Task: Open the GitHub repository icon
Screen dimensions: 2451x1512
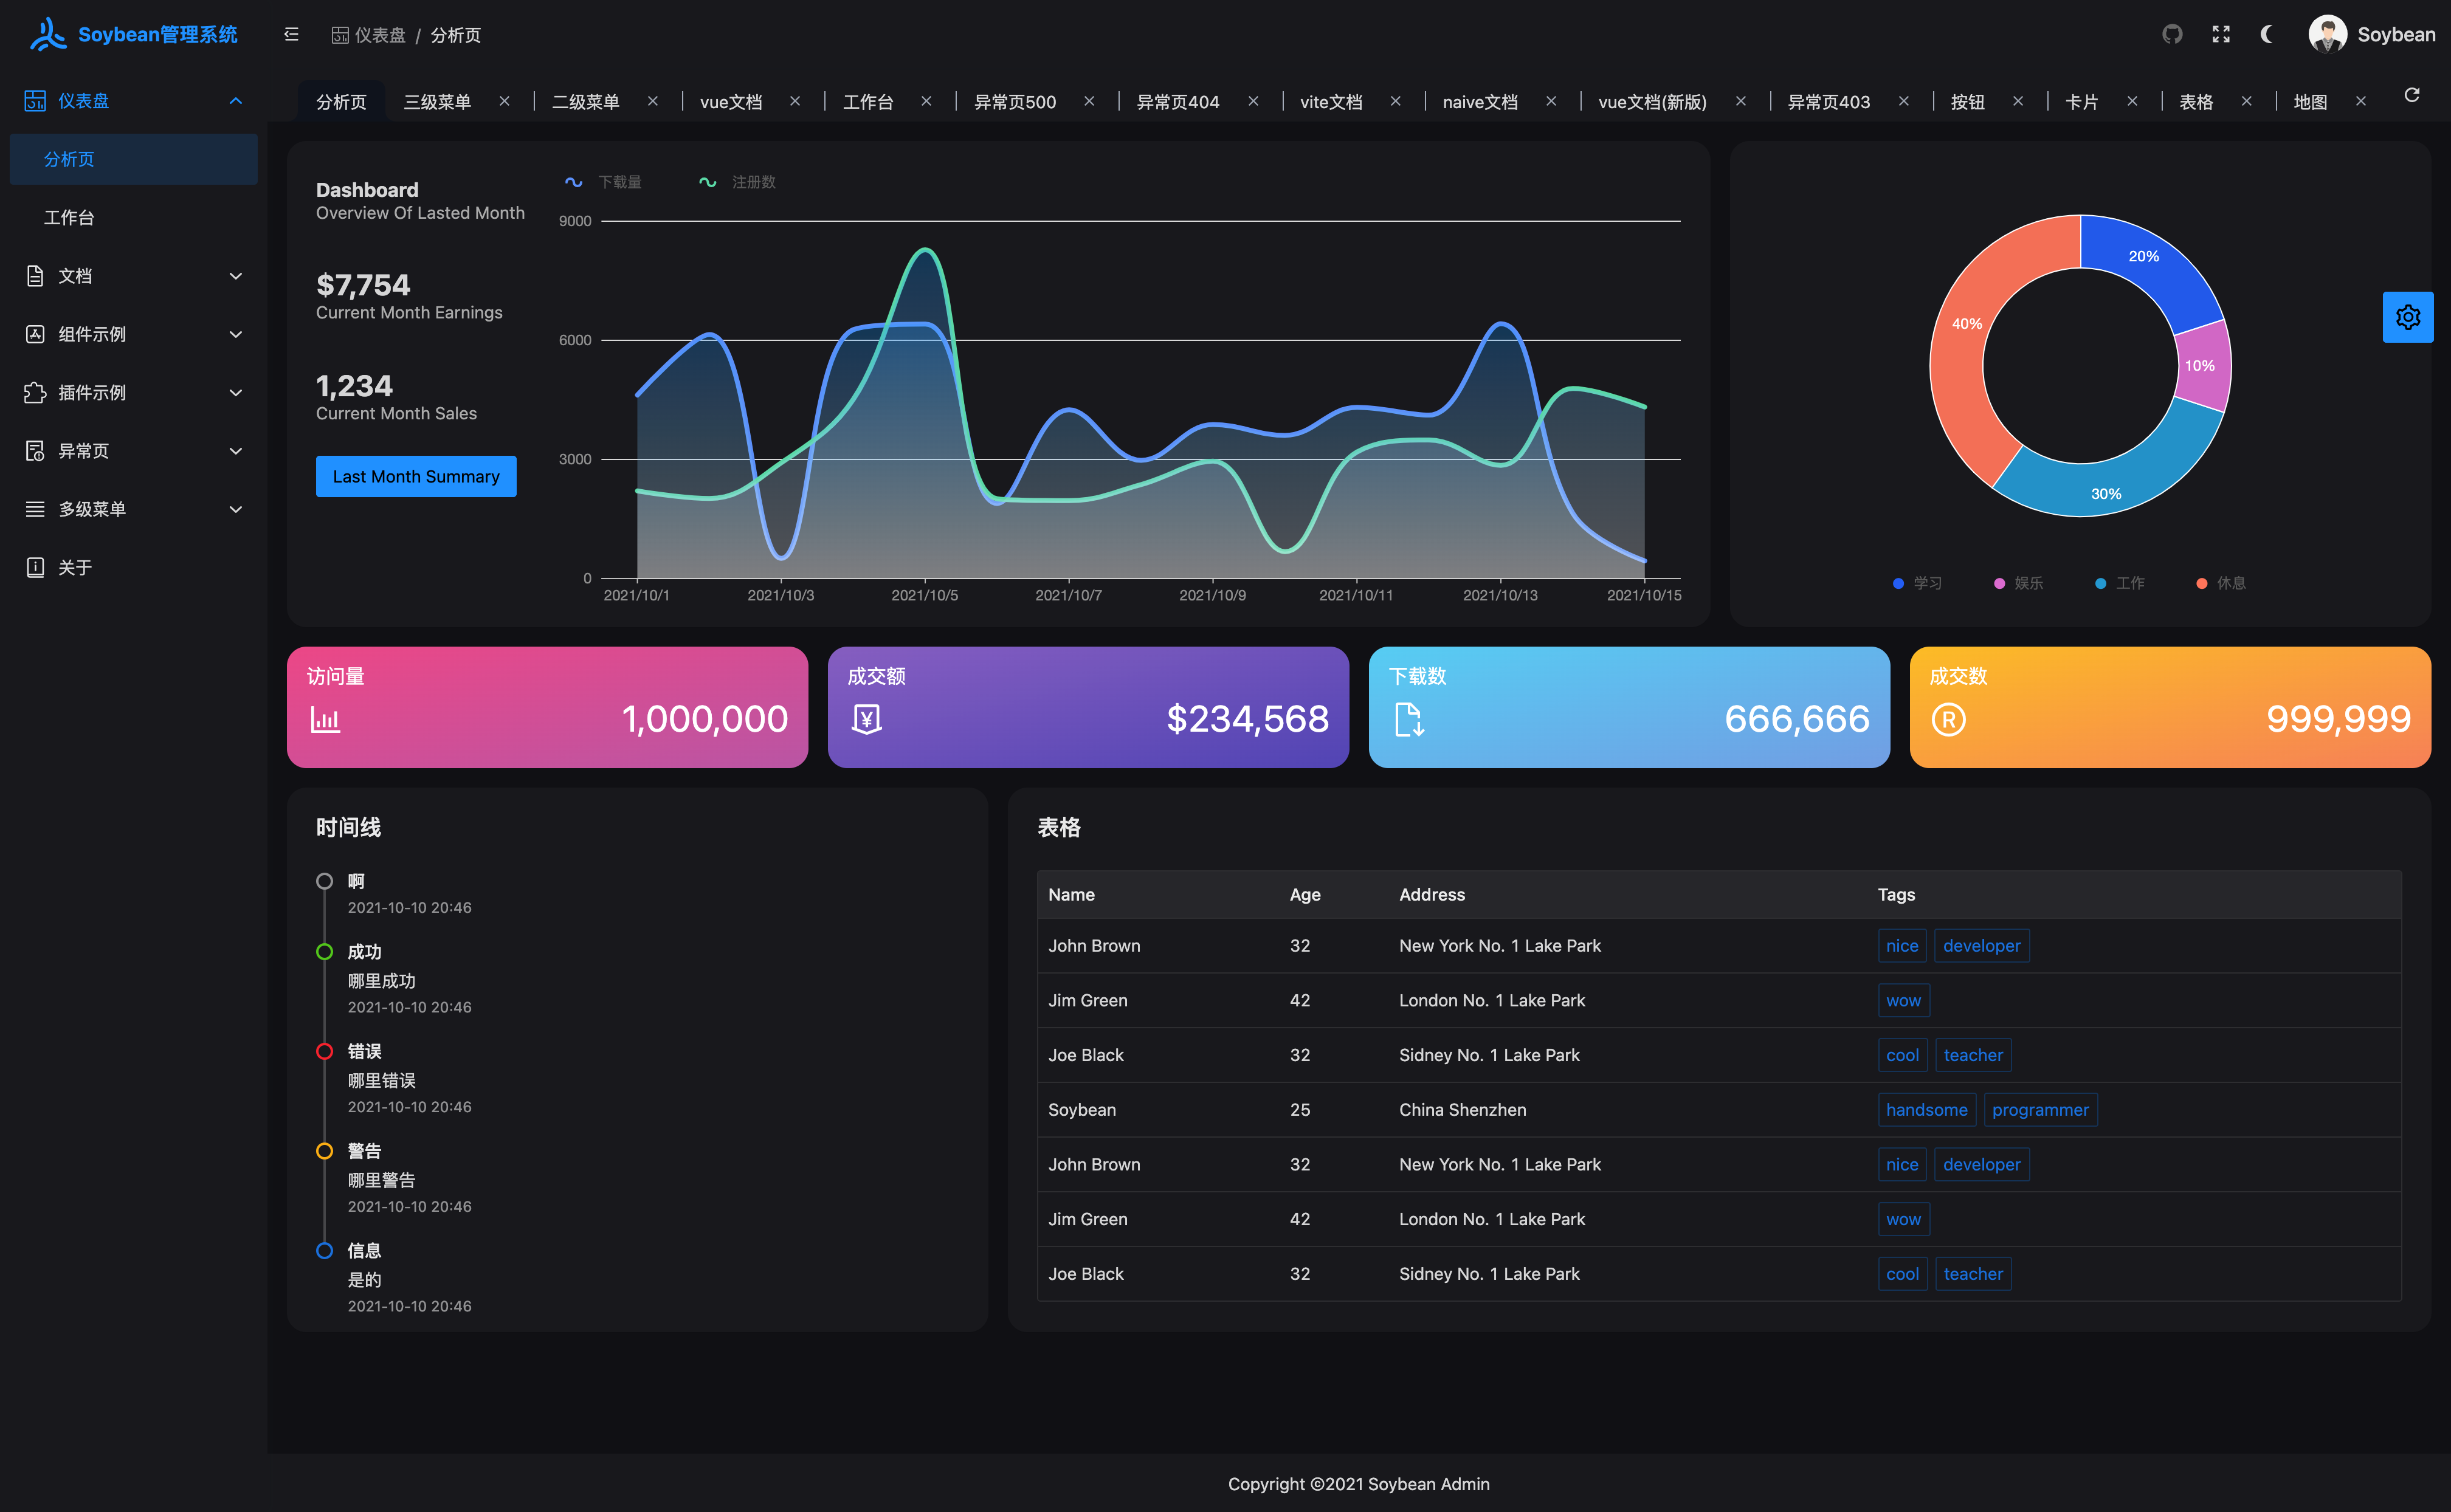Action: tap(2172, 35)
